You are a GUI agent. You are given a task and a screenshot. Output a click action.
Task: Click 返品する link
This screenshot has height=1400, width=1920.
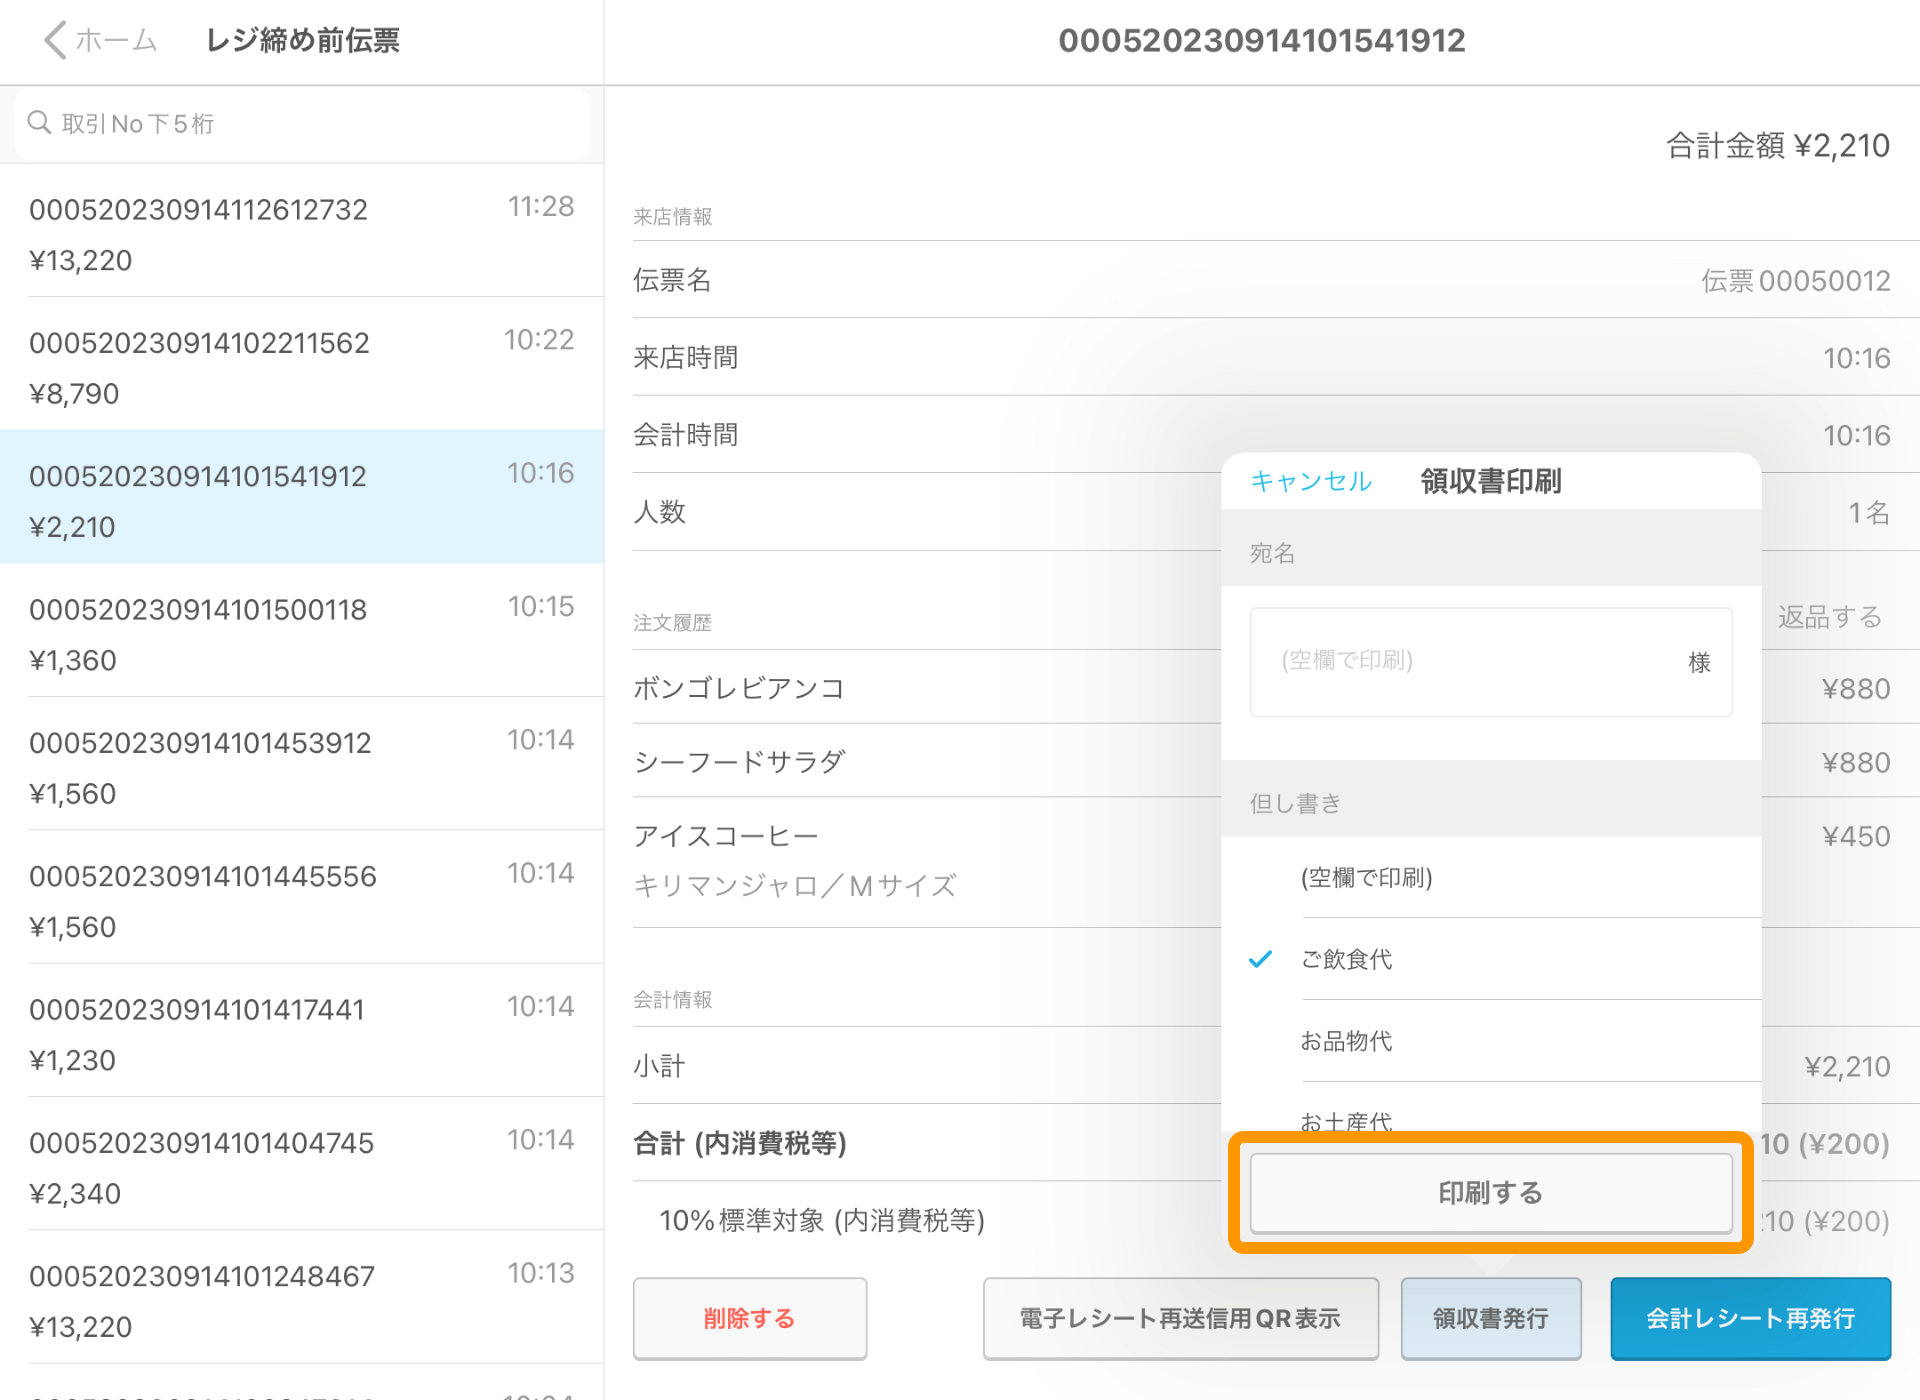(x=1830, y=616)
